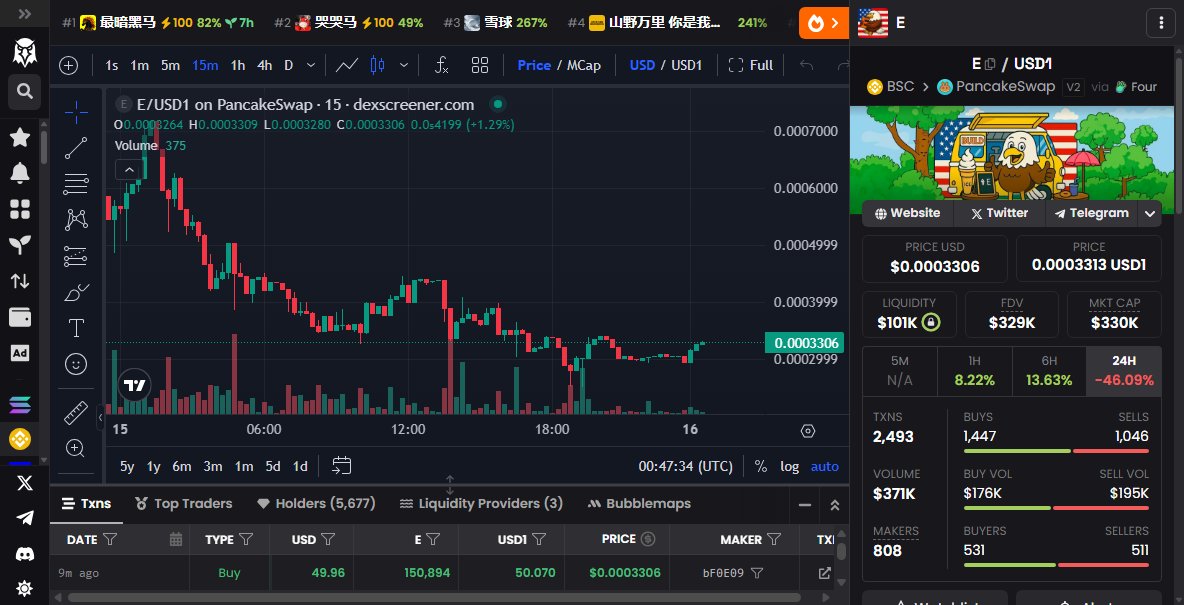Open the Telegram icon in sidebar

coord(24,518)
